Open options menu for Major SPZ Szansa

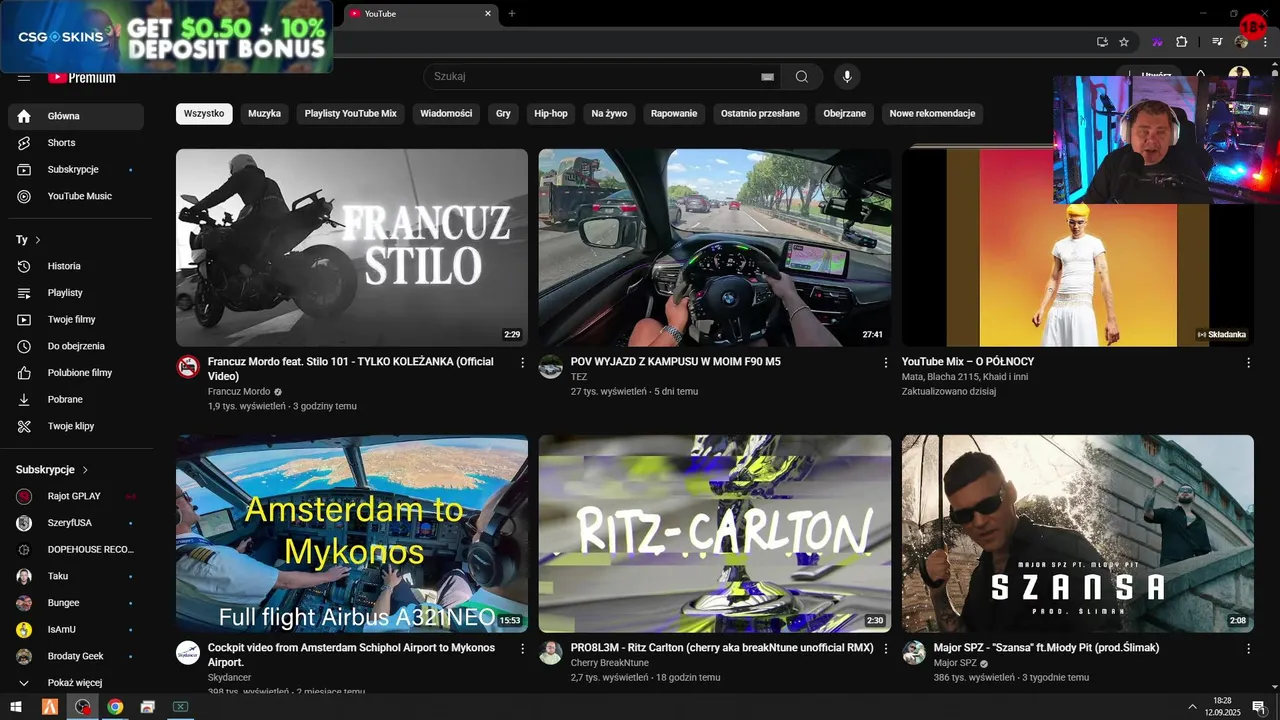click(x=1248, y=649)
